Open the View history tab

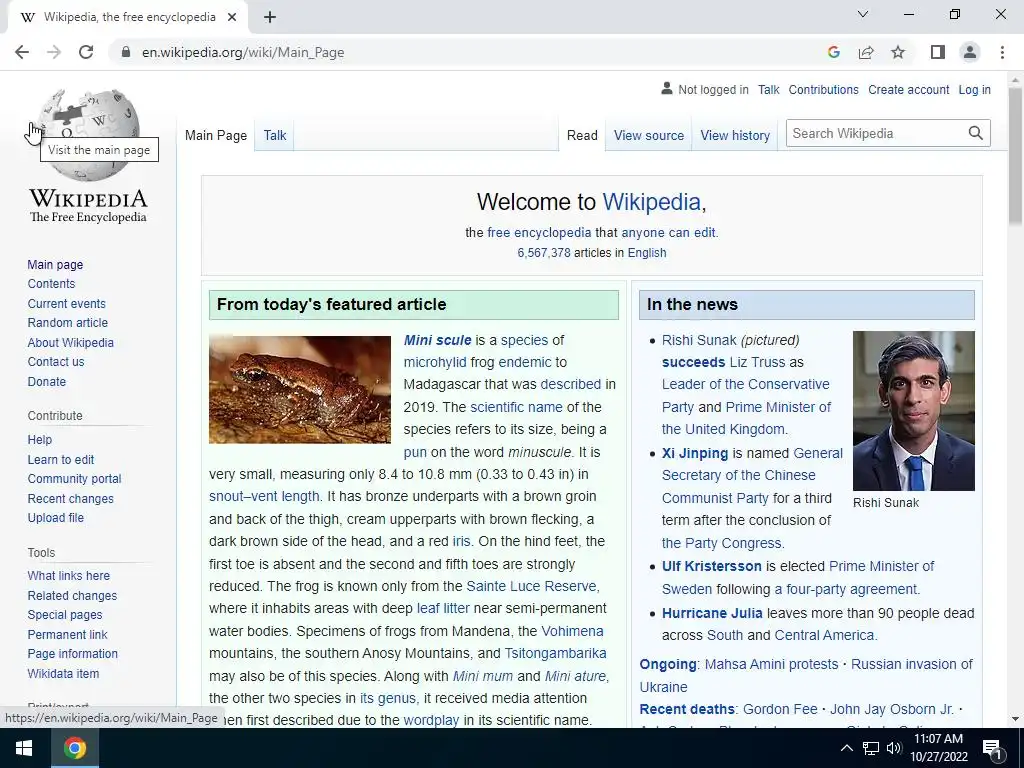[735, 135]
